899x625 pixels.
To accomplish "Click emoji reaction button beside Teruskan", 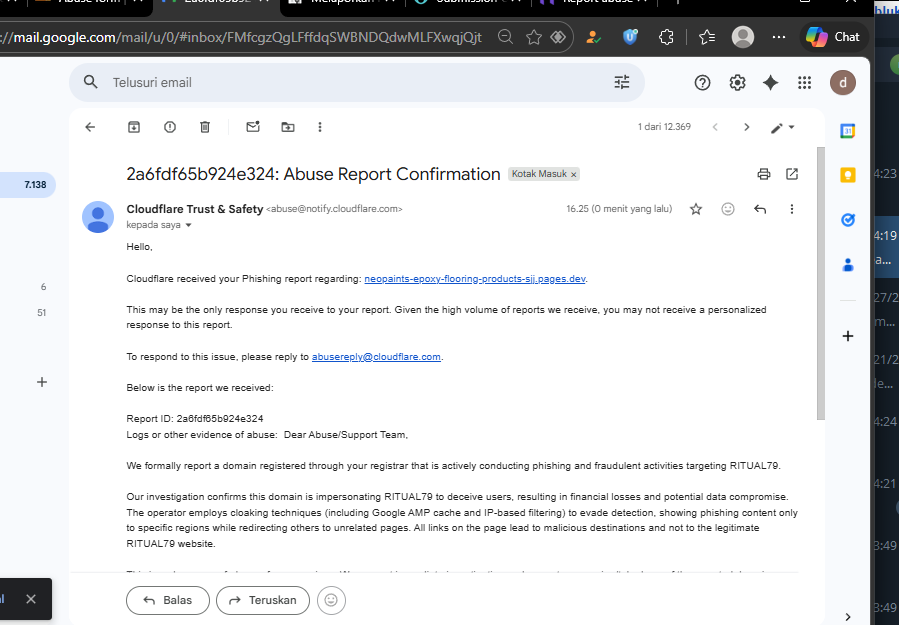I will 331,600.
